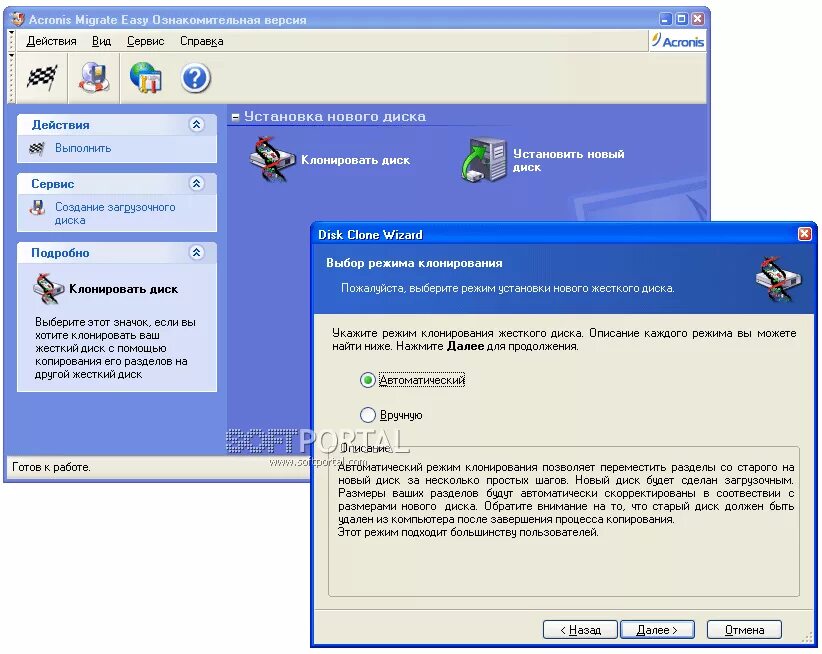Open the Действия menu
The height and width of the screenshot is (654, 822).
click(51, 41)
